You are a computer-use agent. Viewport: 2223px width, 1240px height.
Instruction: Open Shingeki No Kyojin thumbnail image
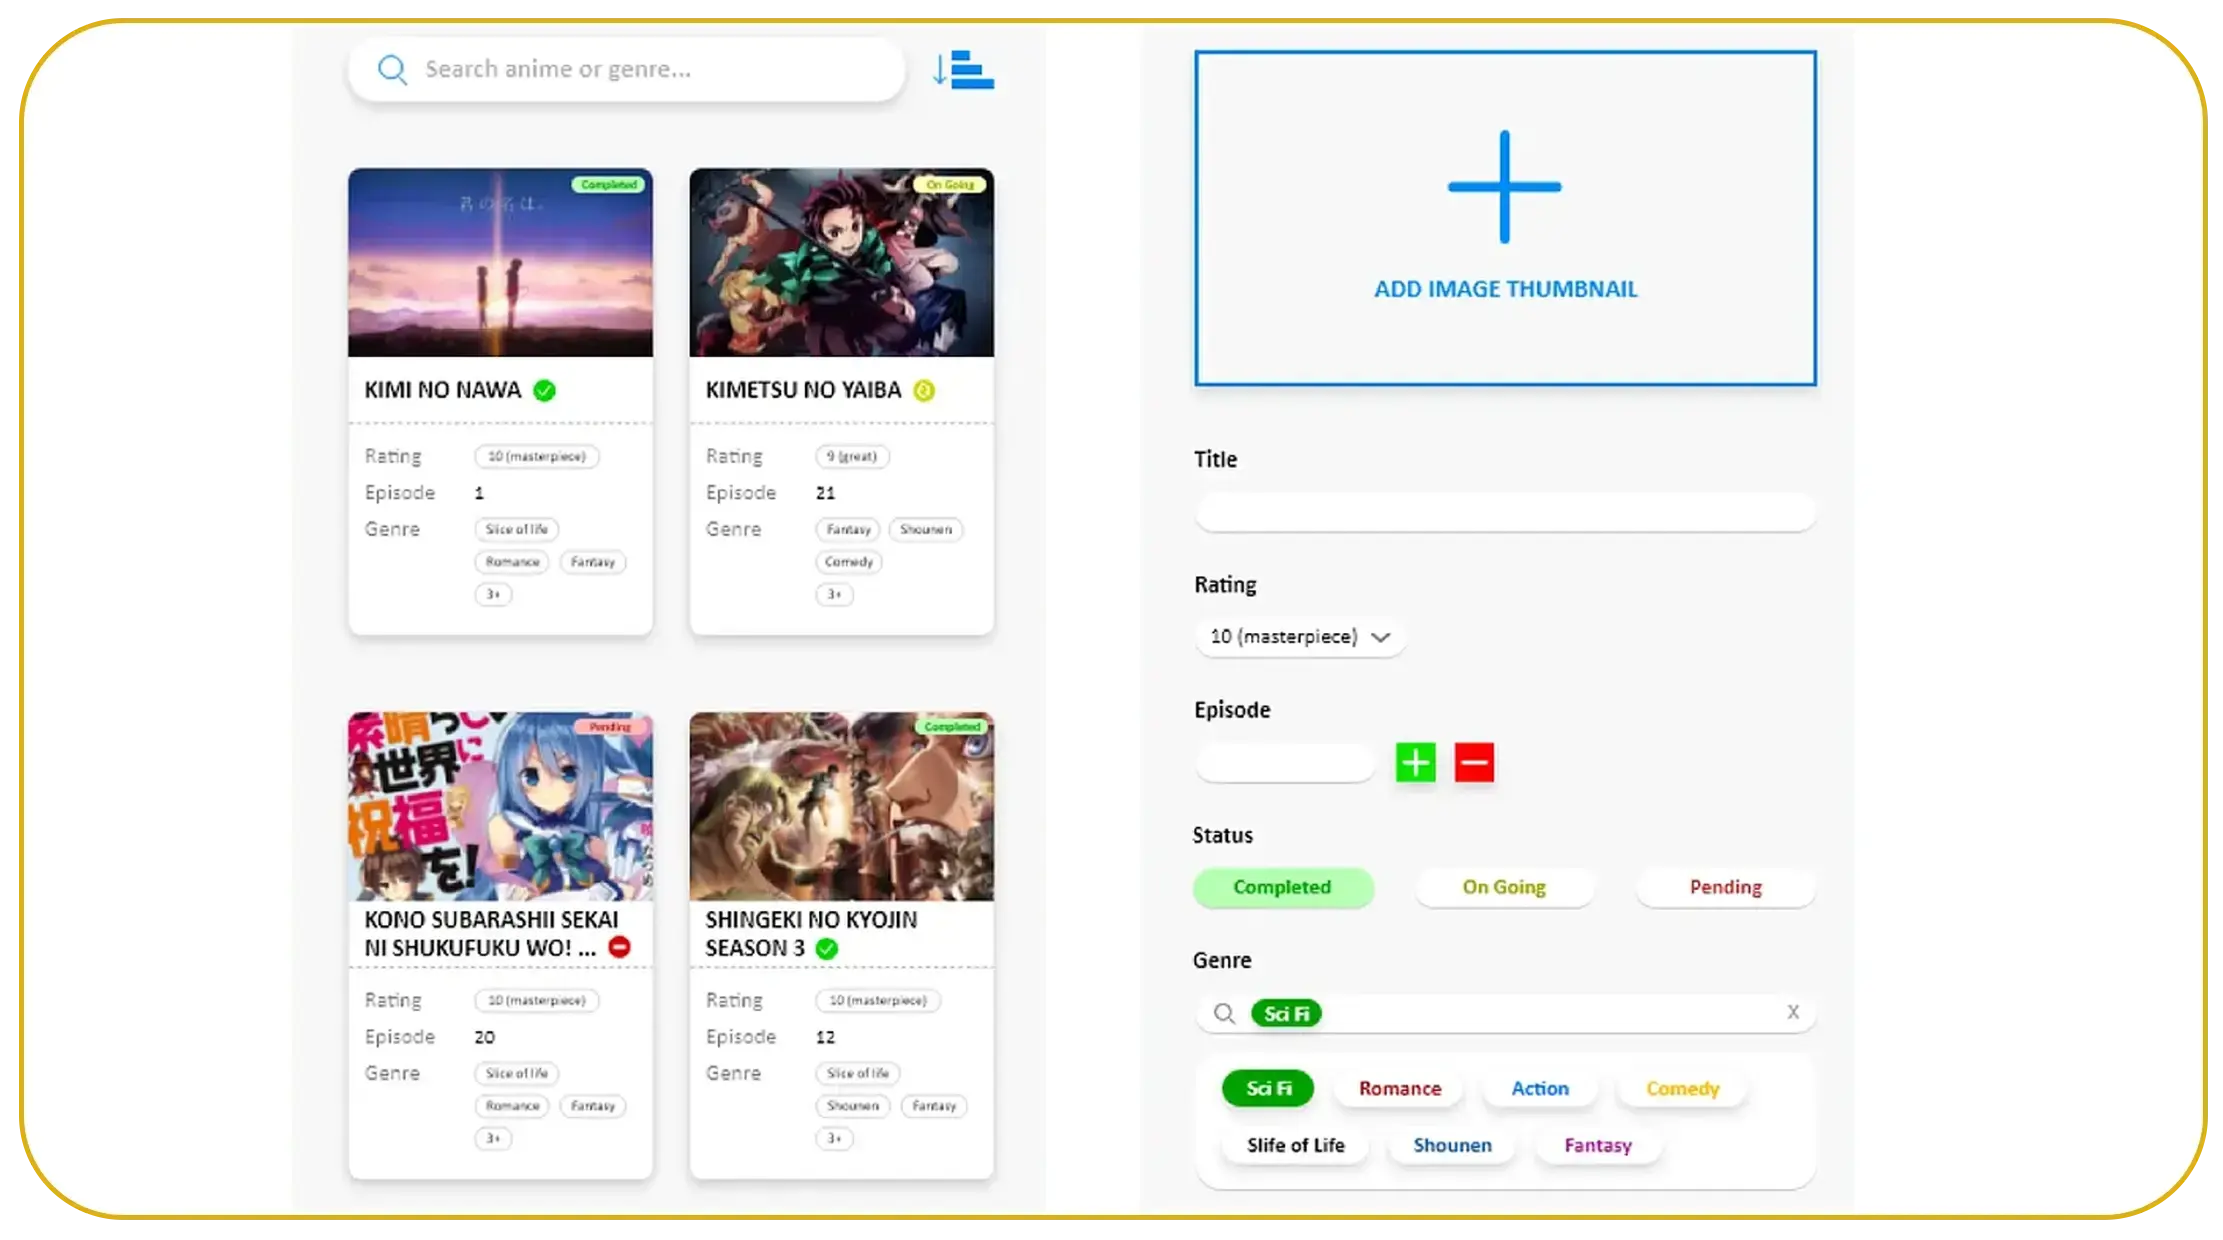(x=841, y=807)
